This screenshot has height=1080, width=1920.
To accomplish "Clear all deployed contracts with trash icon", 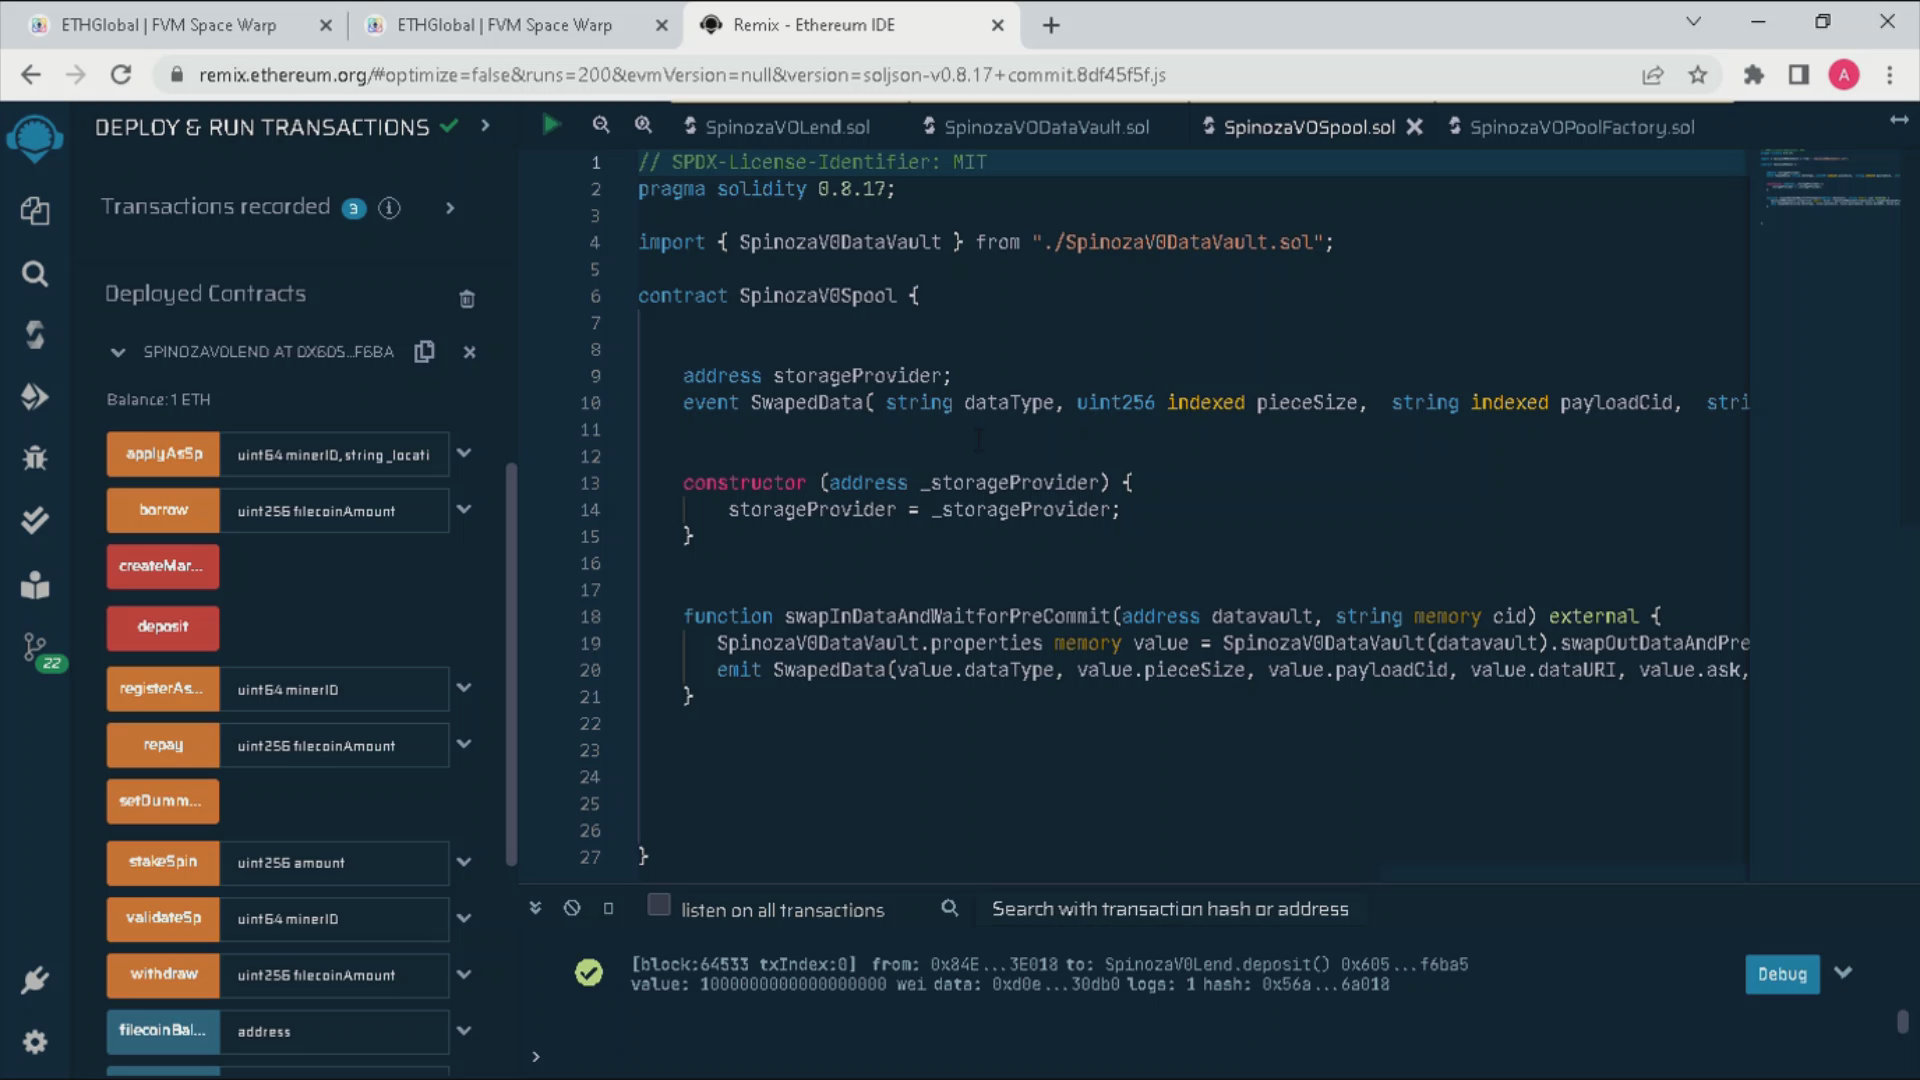I will click(467, 298).
